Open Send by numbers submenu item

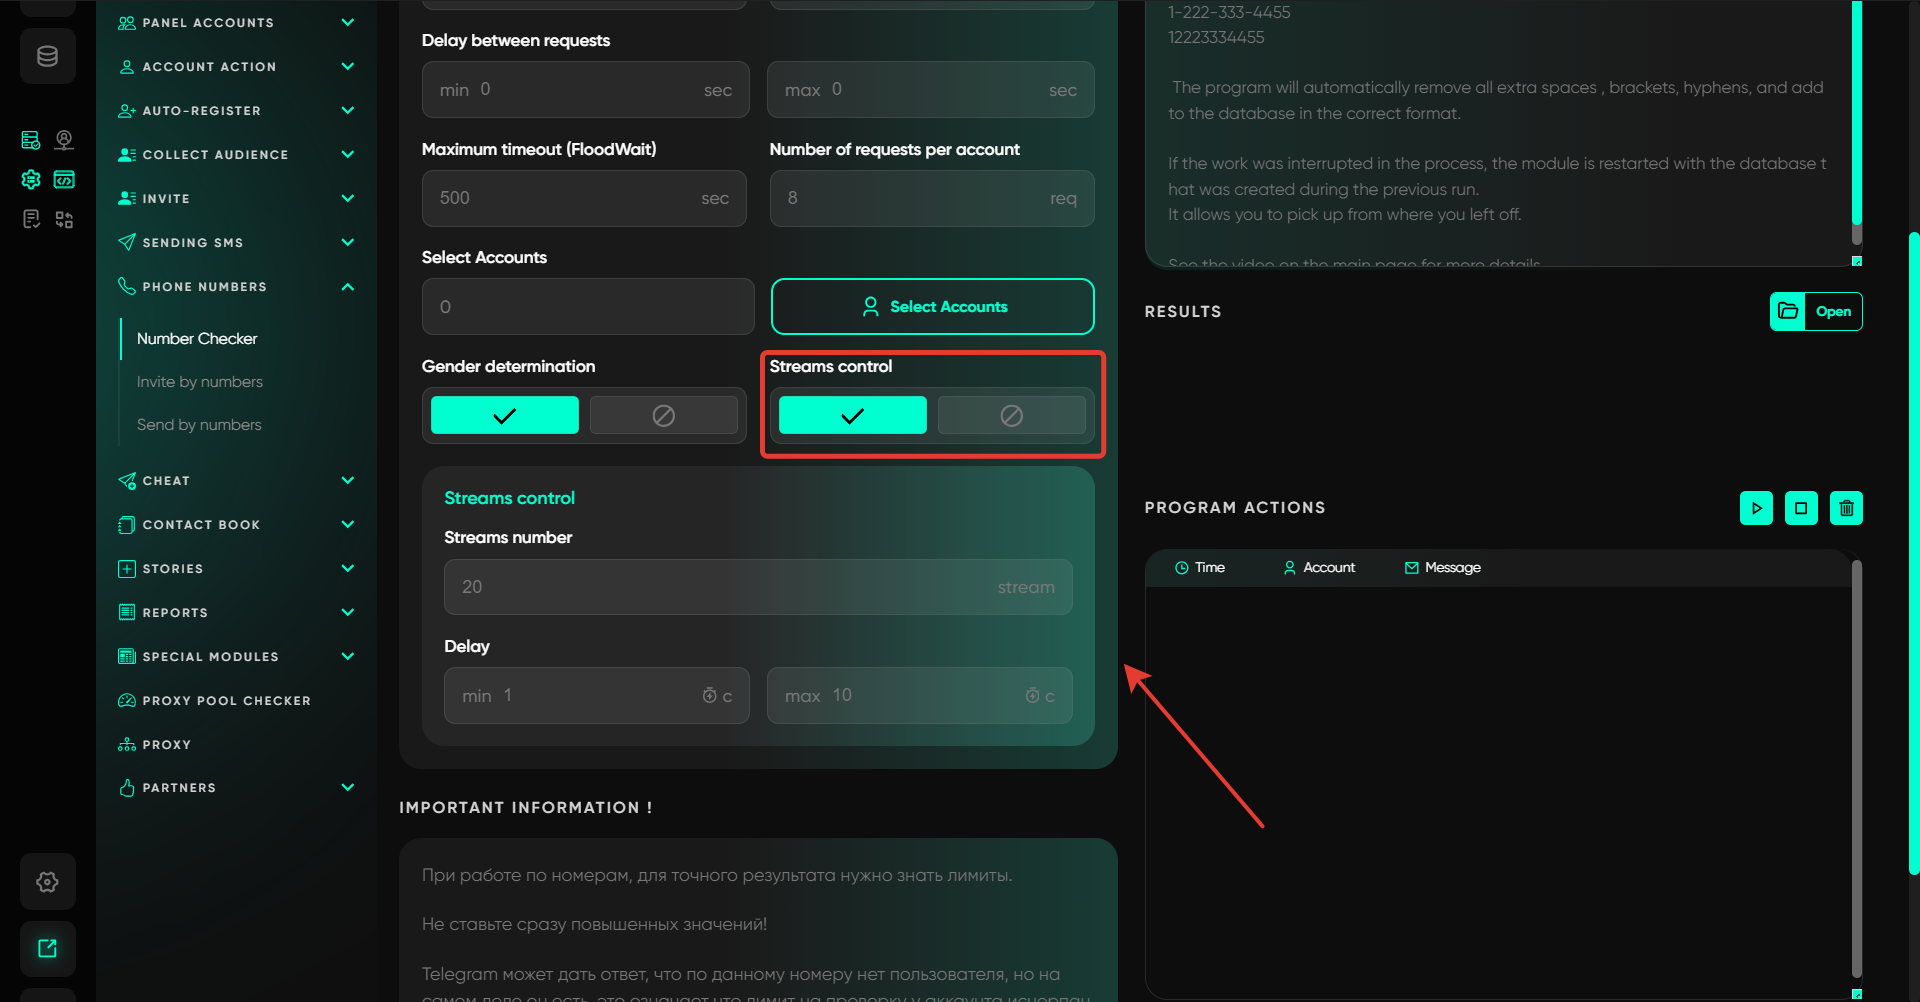(199, 425)
